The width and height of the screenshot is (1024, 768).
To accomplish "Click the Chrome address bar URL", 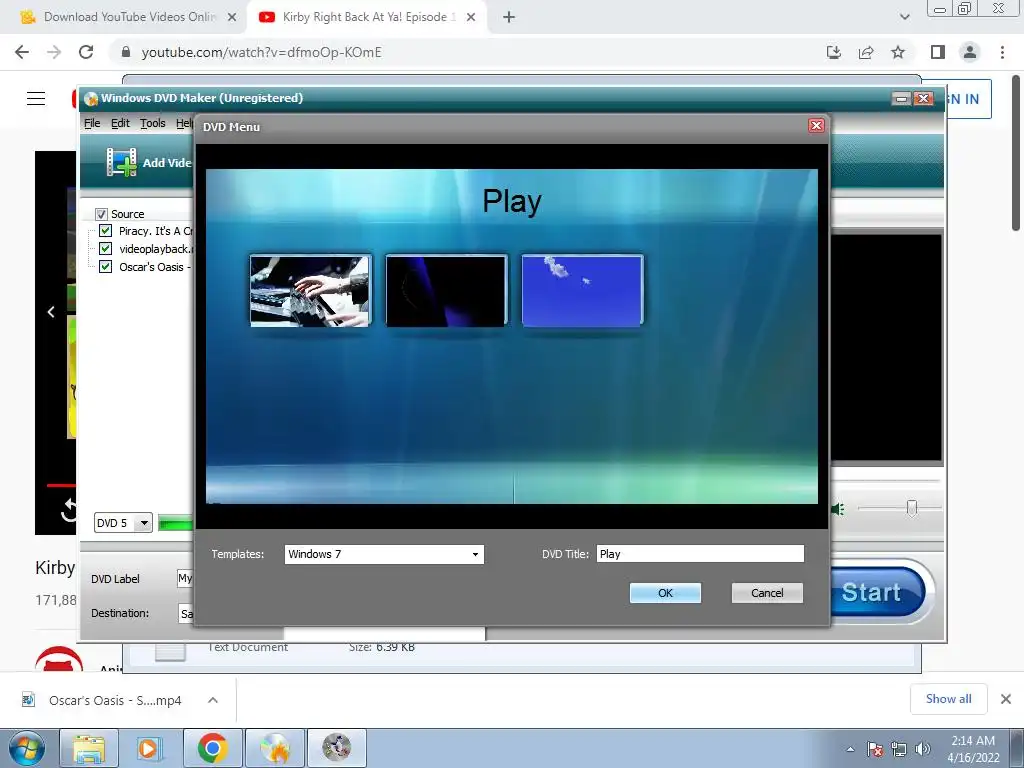I will click(x=261, y=52).
